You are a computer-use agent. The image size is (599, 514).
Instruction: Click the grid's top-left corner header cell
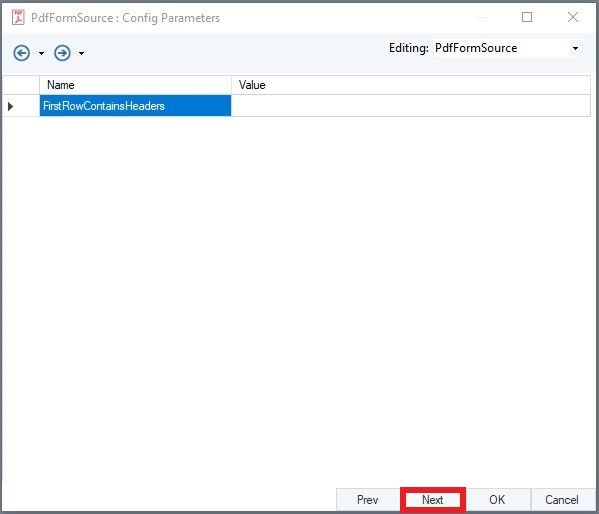21,85
